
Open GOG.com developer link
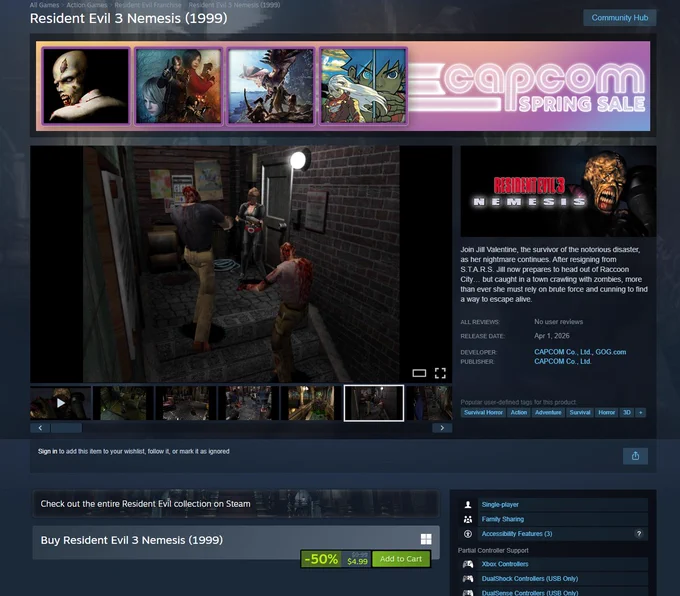611,352
